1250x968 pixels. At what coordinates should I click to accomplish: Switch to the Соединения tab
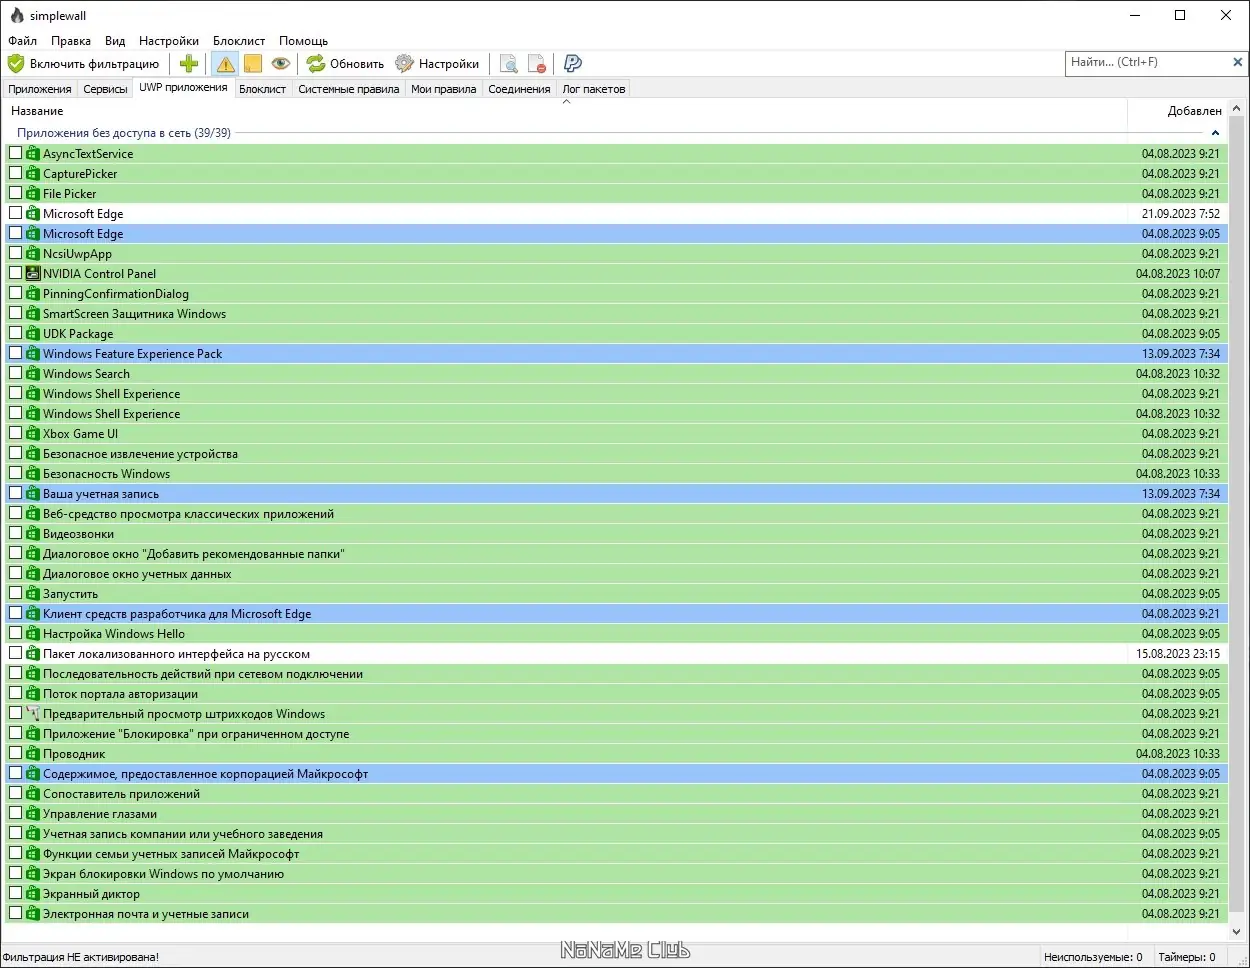pos(519,89)
